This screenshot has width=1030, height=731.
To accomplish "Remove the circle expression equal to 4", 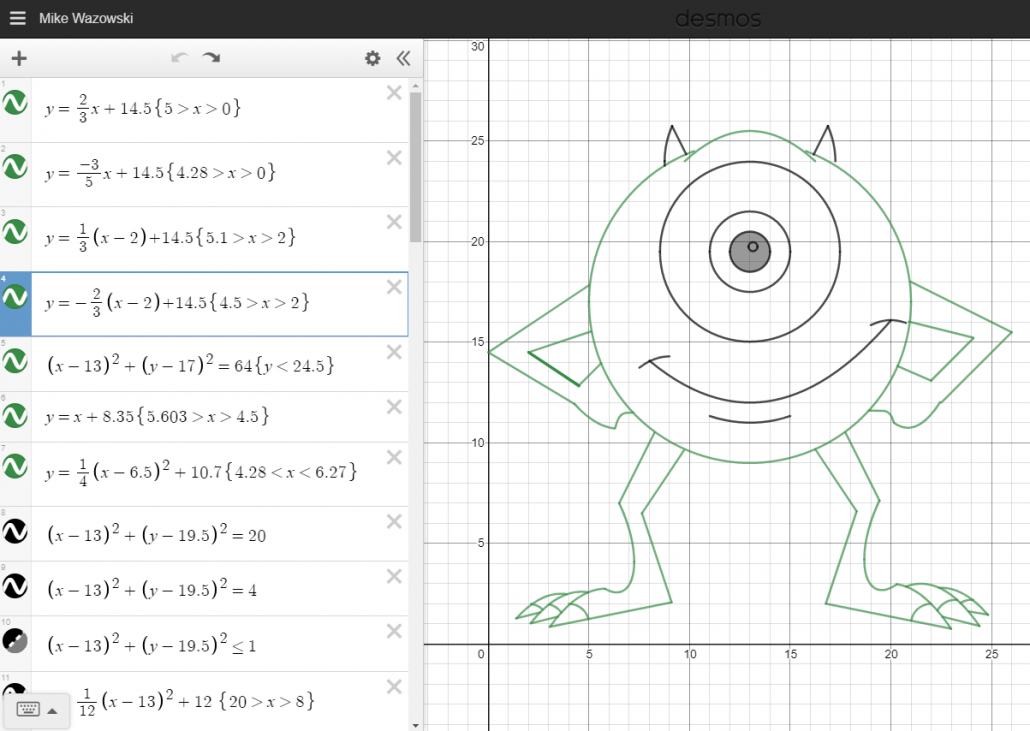I will click(394, 576).
